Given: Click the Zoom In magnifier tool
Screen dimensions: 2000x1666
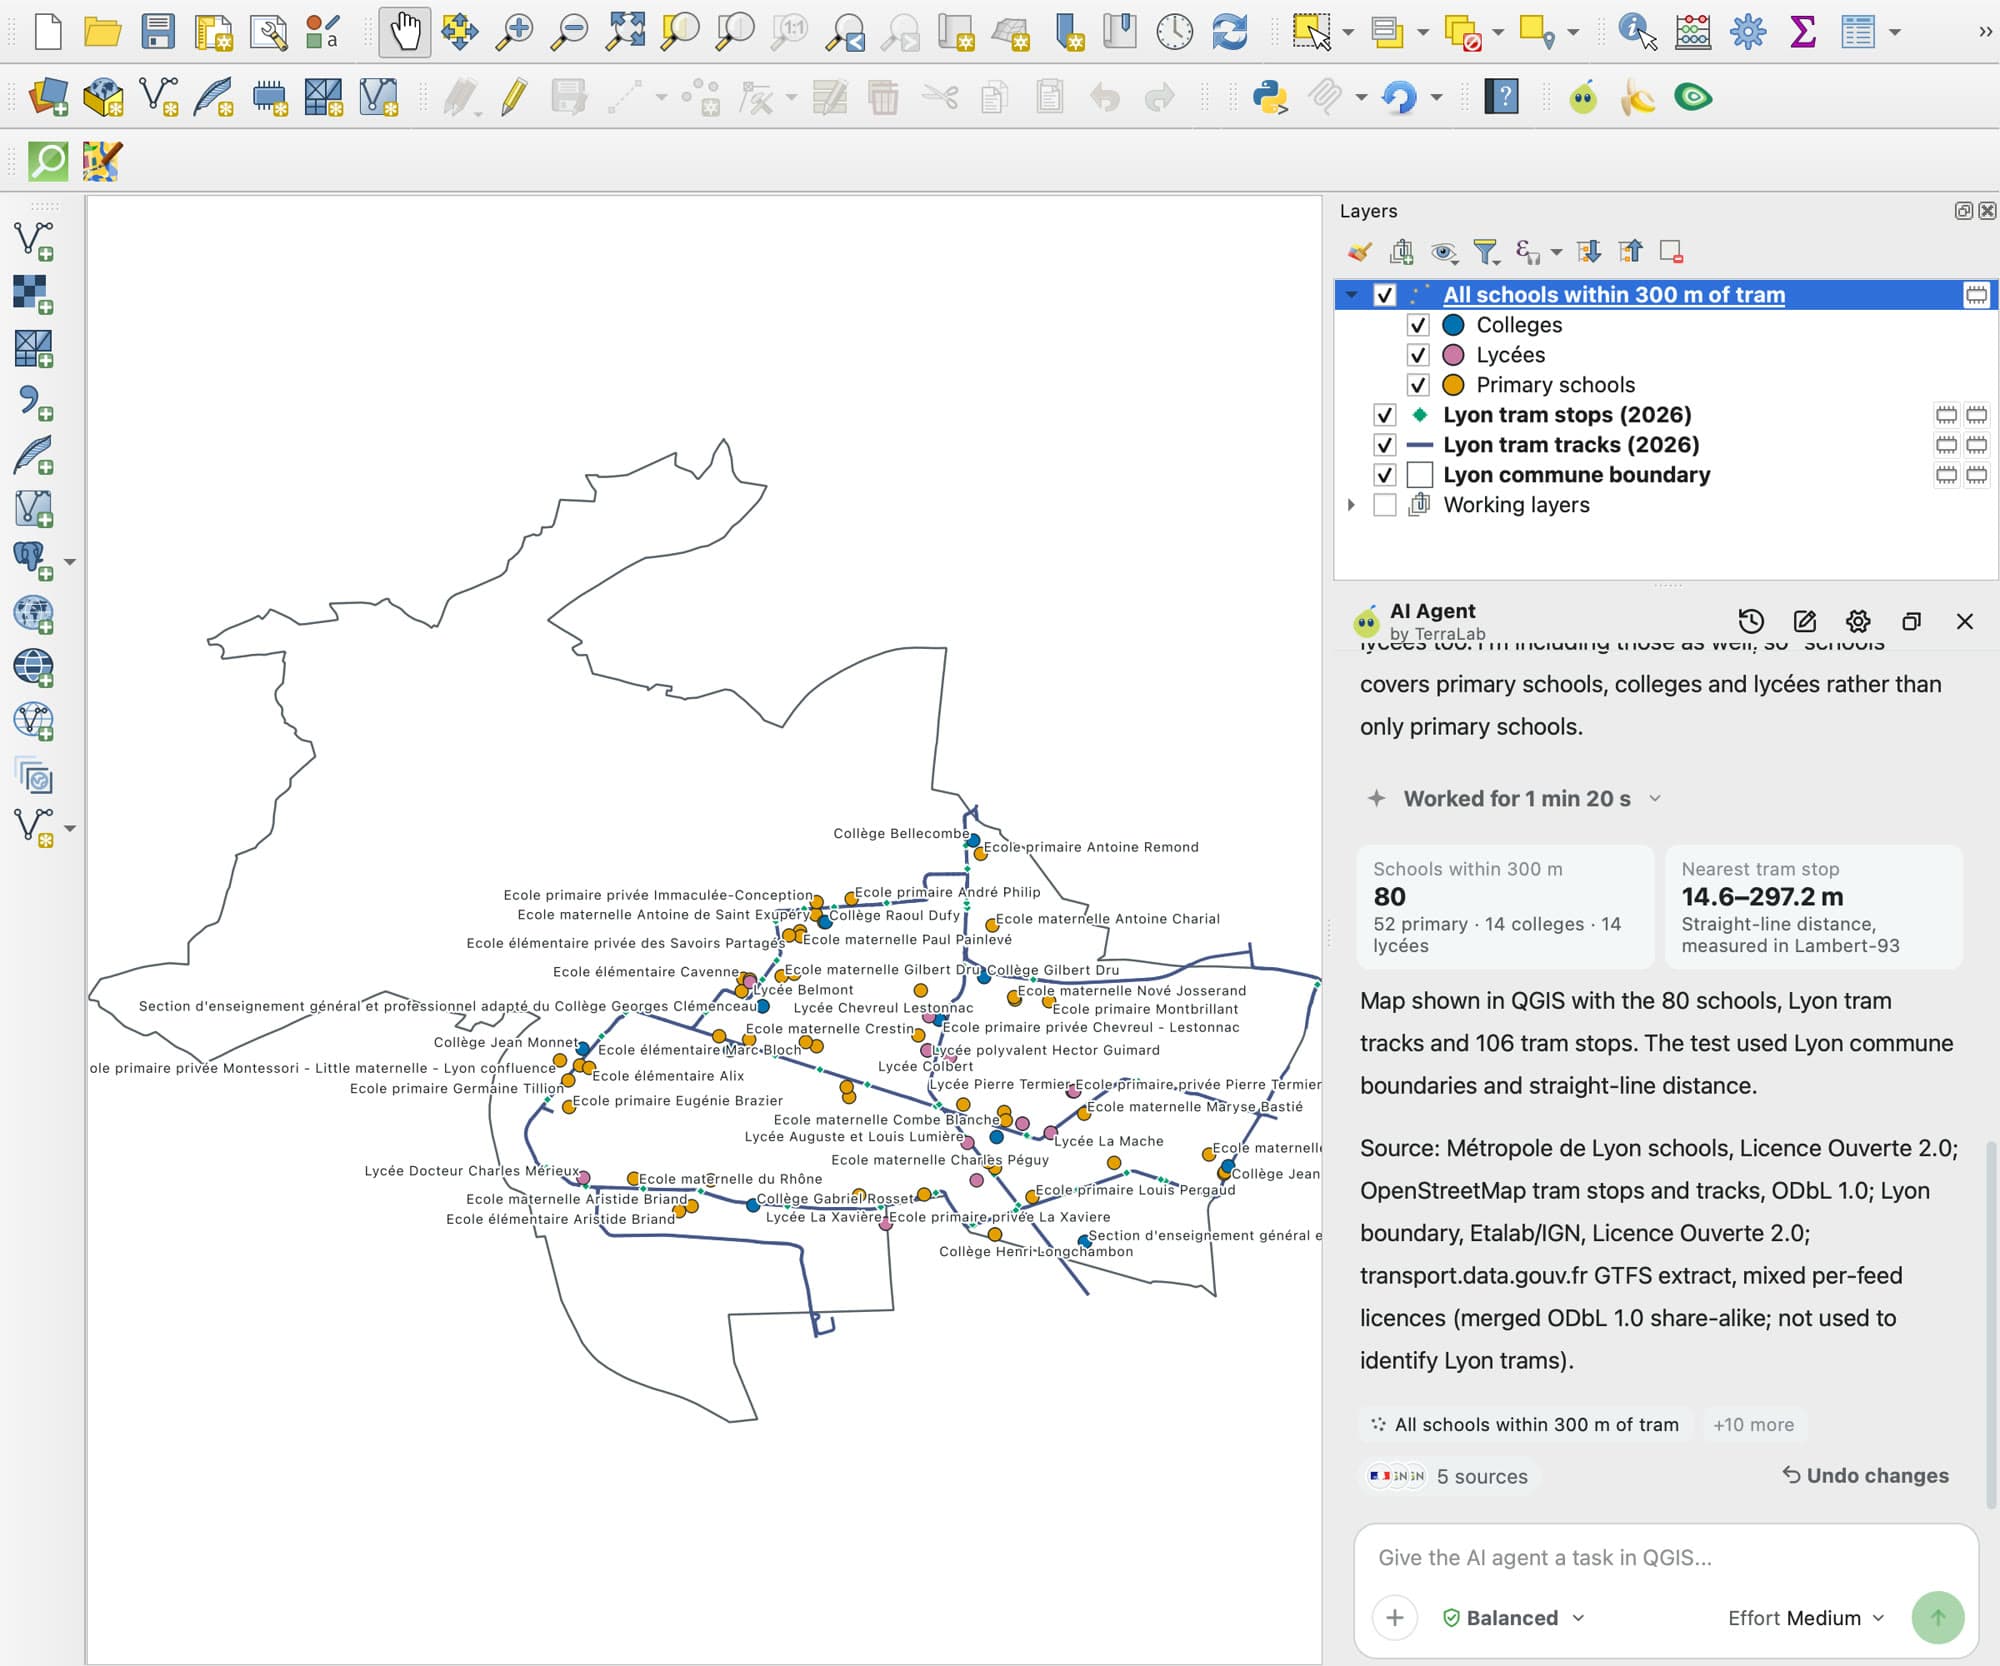Looking at the screenshot, I should click(515, 31).
